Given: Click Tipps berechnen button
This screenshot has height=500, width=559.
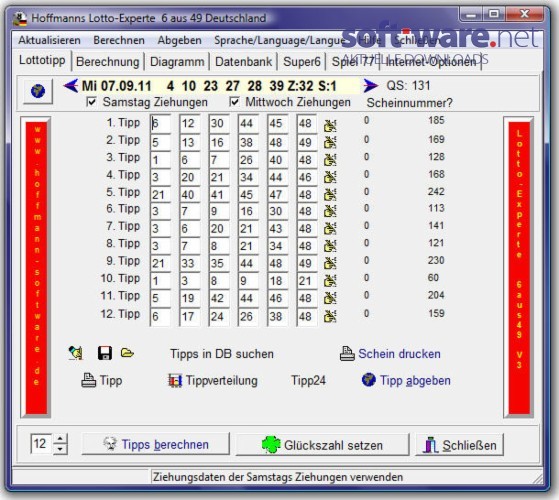Looking at the screenshot, I should tap(155, 444).
